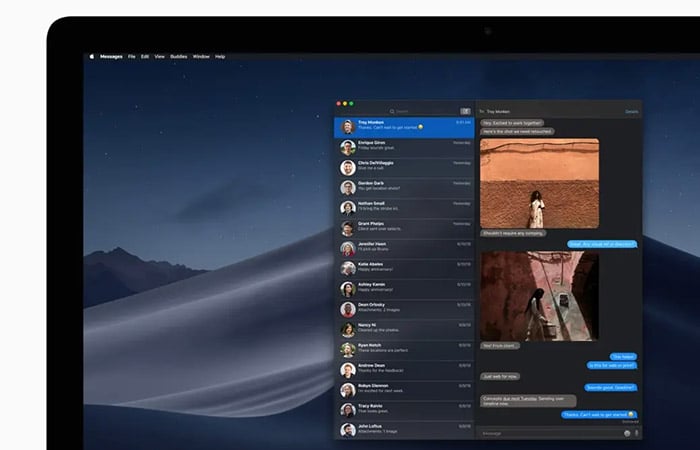Screen dimensions: 700x450
Task: Open the dark alley photo attachment
Action: 540,296
